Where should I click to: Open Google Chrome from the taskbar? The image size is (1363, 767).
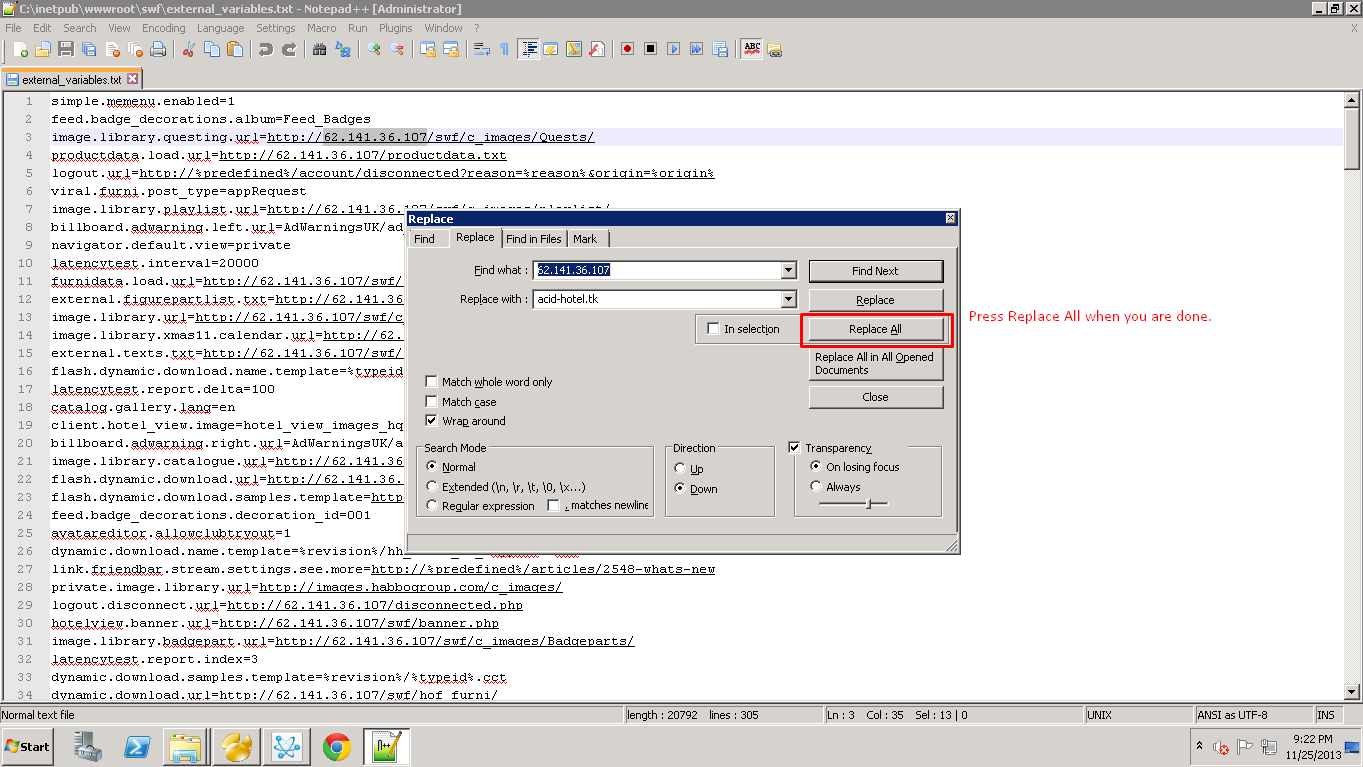click(337, 746)
